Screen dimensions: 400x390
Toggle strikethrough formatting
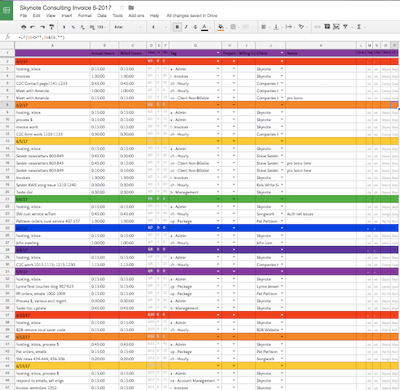[195, 27]
